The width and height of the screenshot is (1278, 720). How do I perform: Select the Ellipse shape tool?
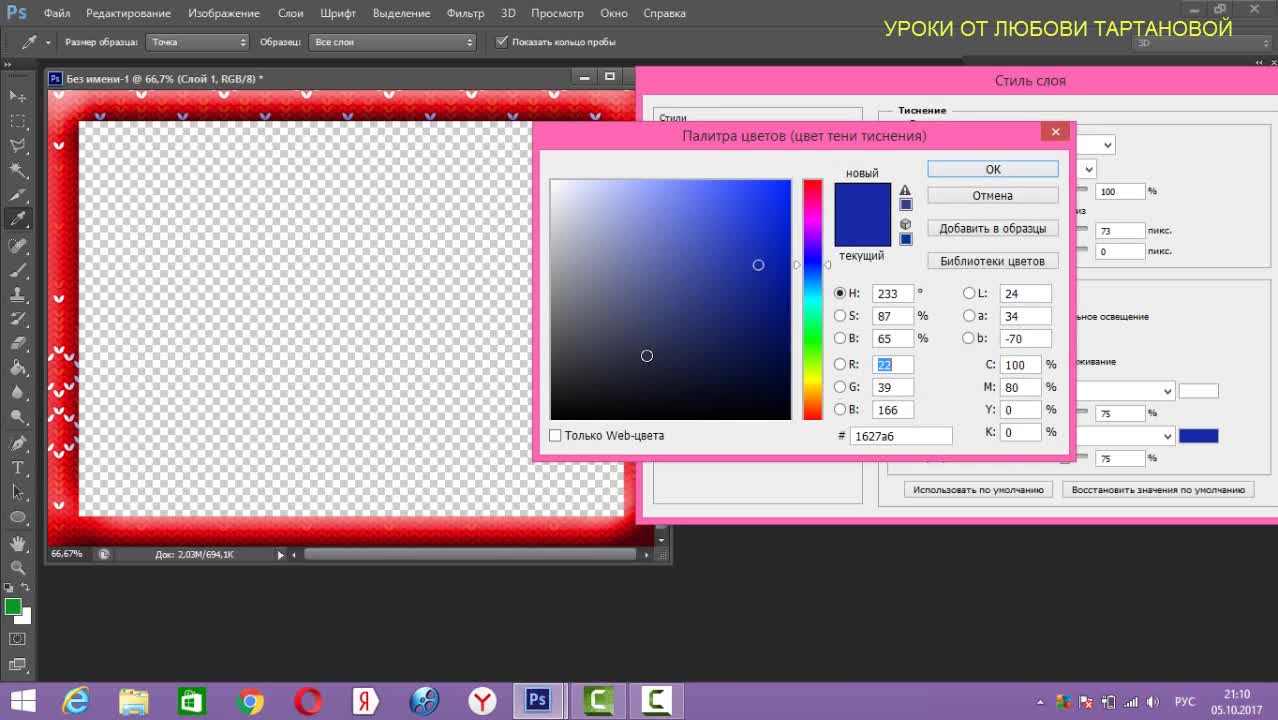[18, 517]
